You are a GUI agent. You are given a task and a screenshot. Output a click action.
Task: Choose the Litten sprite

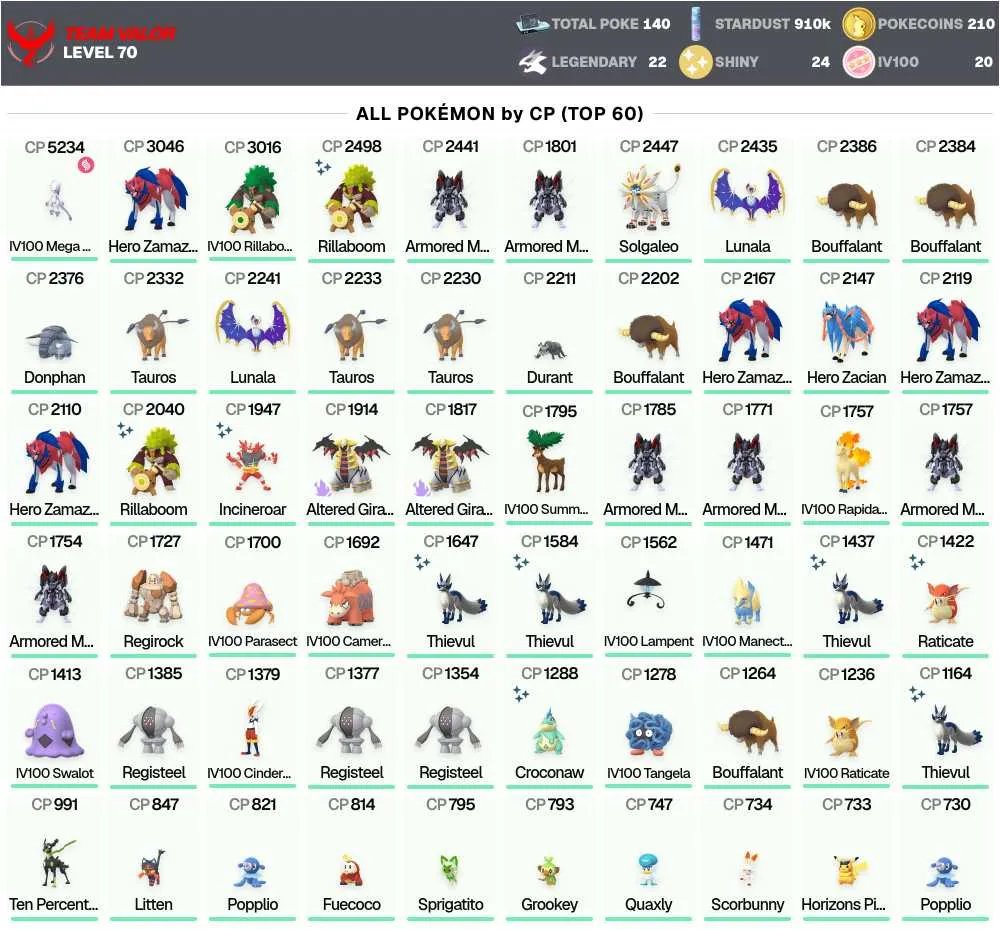point(153,868)
